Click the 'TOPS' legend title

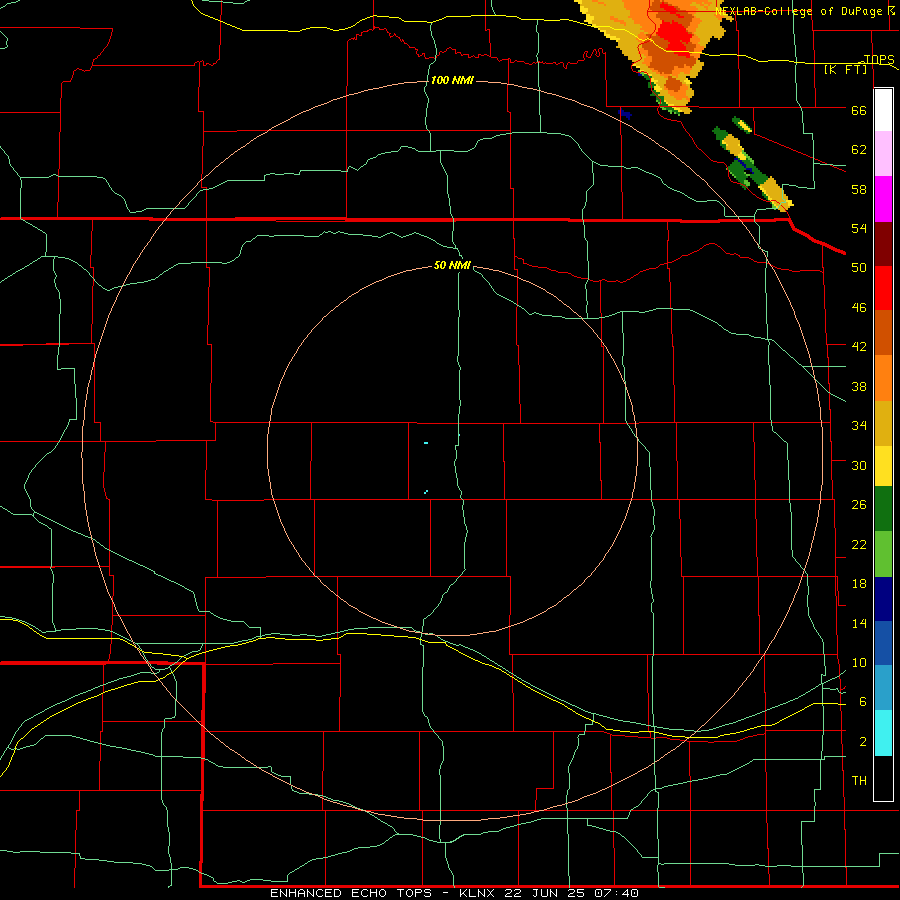[x=879, y=59]
